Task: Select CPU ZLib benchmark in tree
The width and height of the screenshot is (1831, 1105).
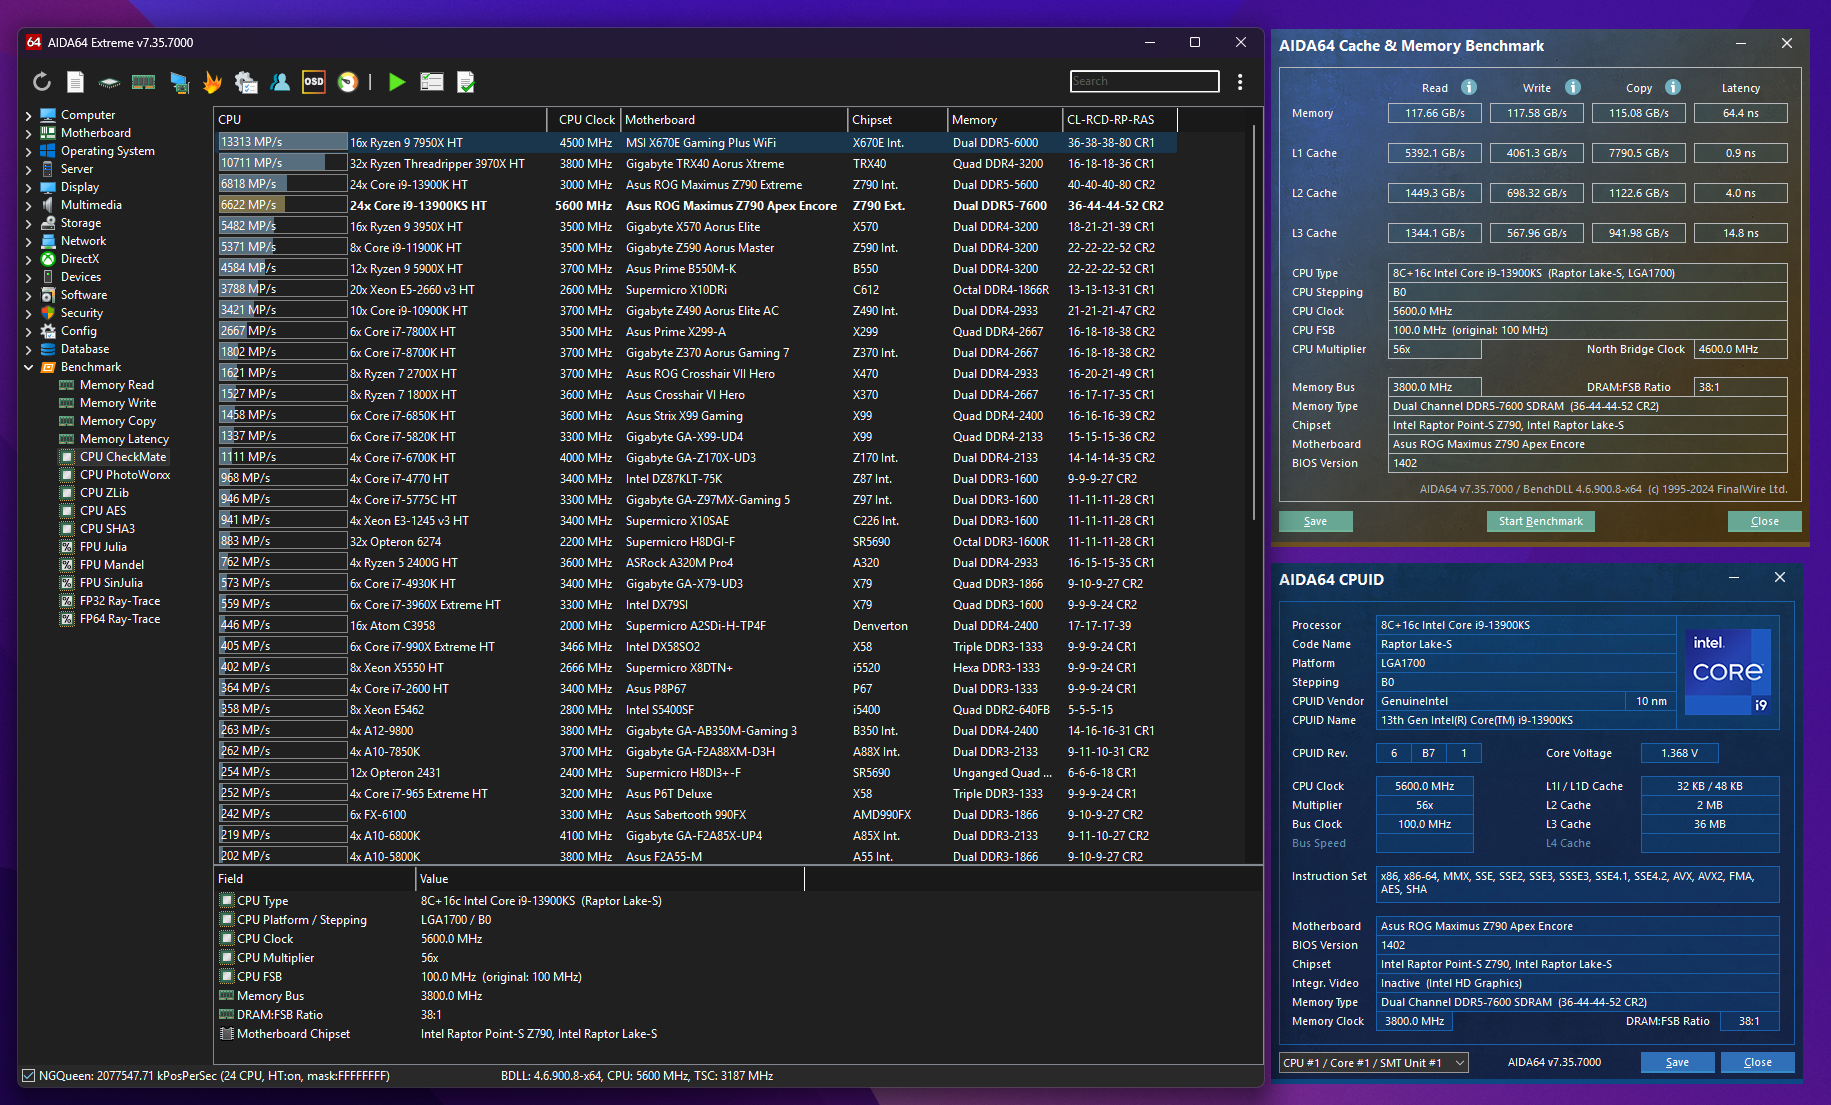Action: pyautogui.click(x=104, y=493)
